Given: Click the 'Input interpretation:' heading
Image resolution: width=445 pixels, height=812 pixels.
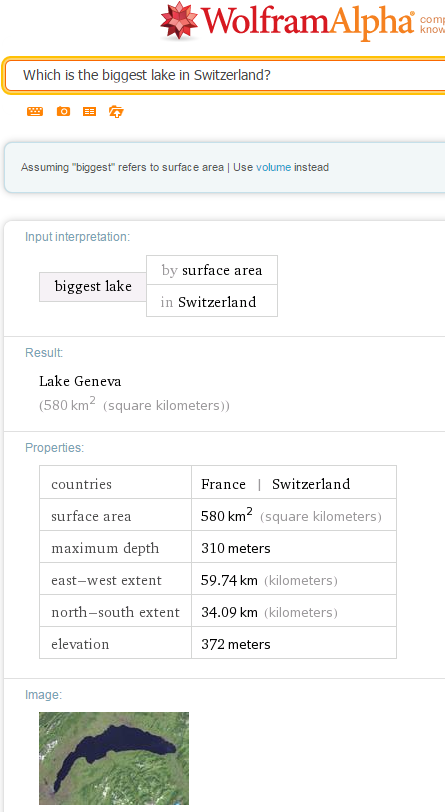Looking at the screenshot, I should (77, 237).
